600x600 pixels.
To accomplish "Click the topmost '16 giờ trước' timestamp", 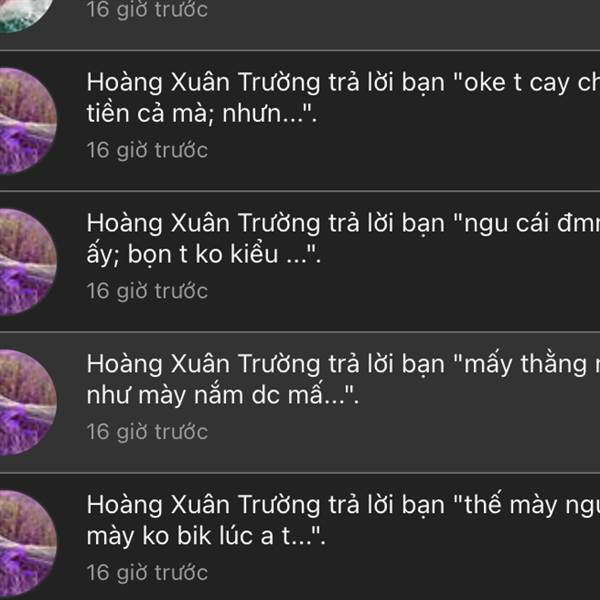I will click(147, 9).
